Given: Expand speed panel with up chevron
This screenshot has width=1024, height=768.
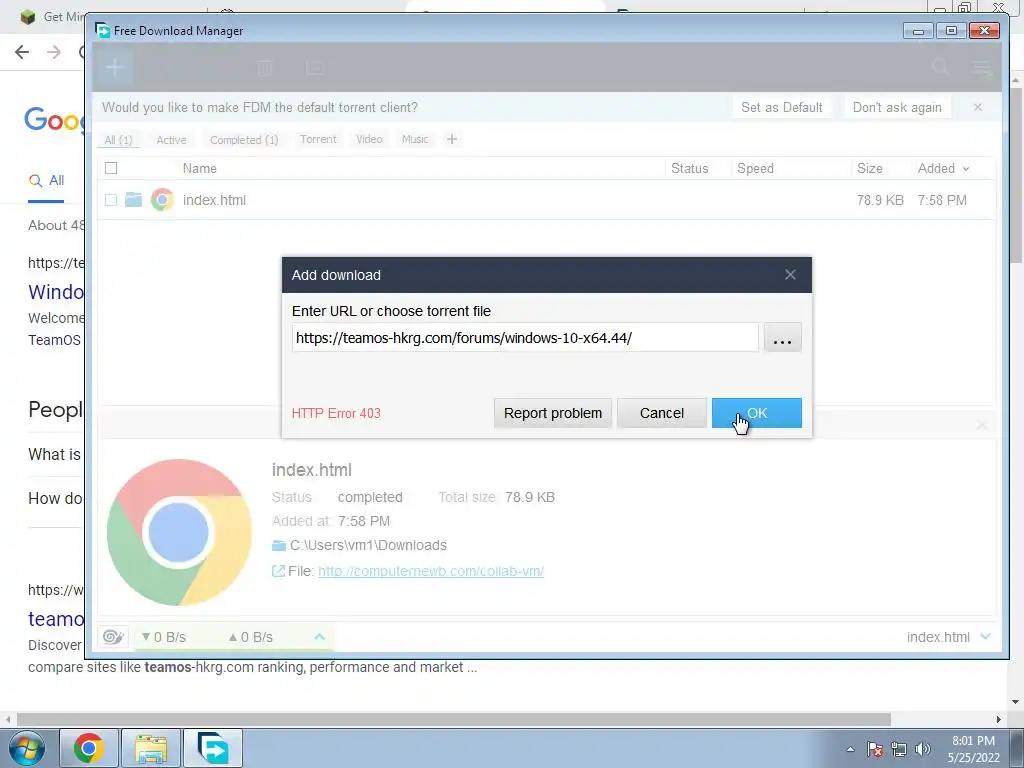Looking at the screenshot, I should 319,636.
